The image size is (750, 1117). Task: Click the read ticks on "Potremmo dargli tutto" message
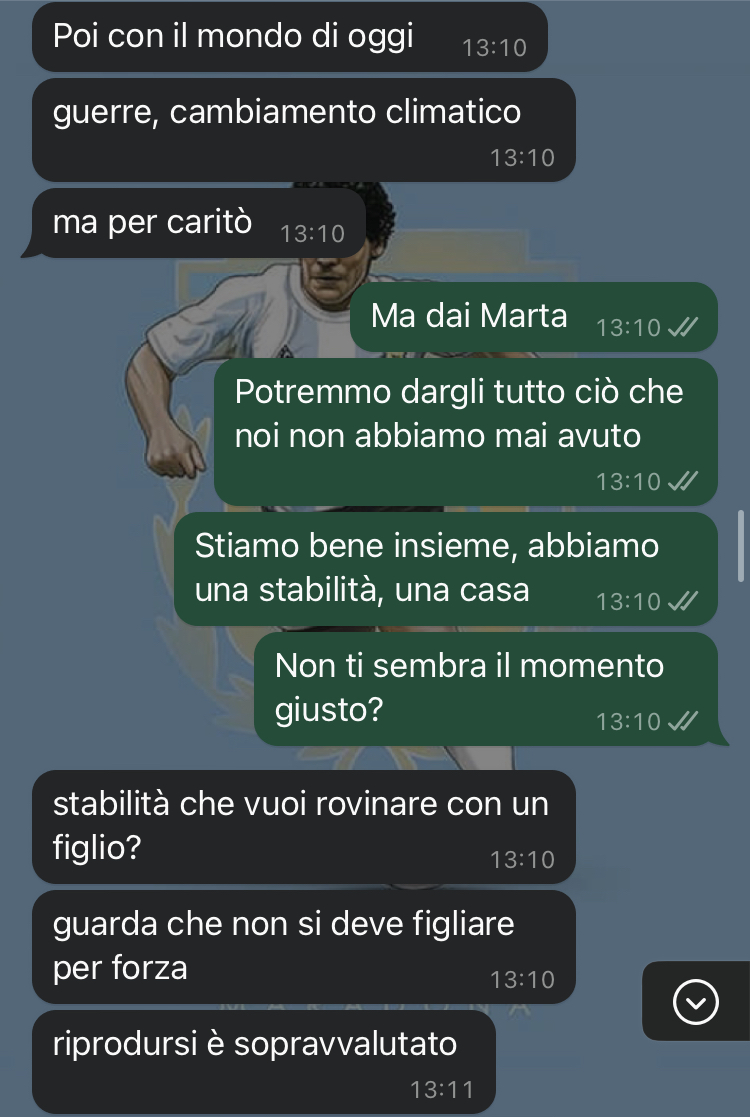click(682, 482)
